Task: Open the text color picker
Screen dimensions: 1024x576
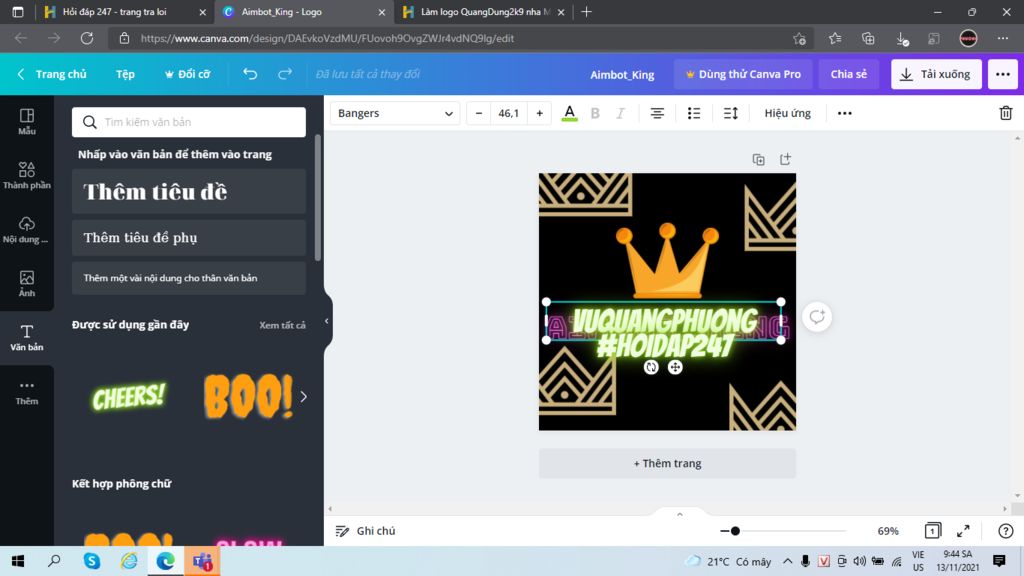Action: tap(569, 113)
